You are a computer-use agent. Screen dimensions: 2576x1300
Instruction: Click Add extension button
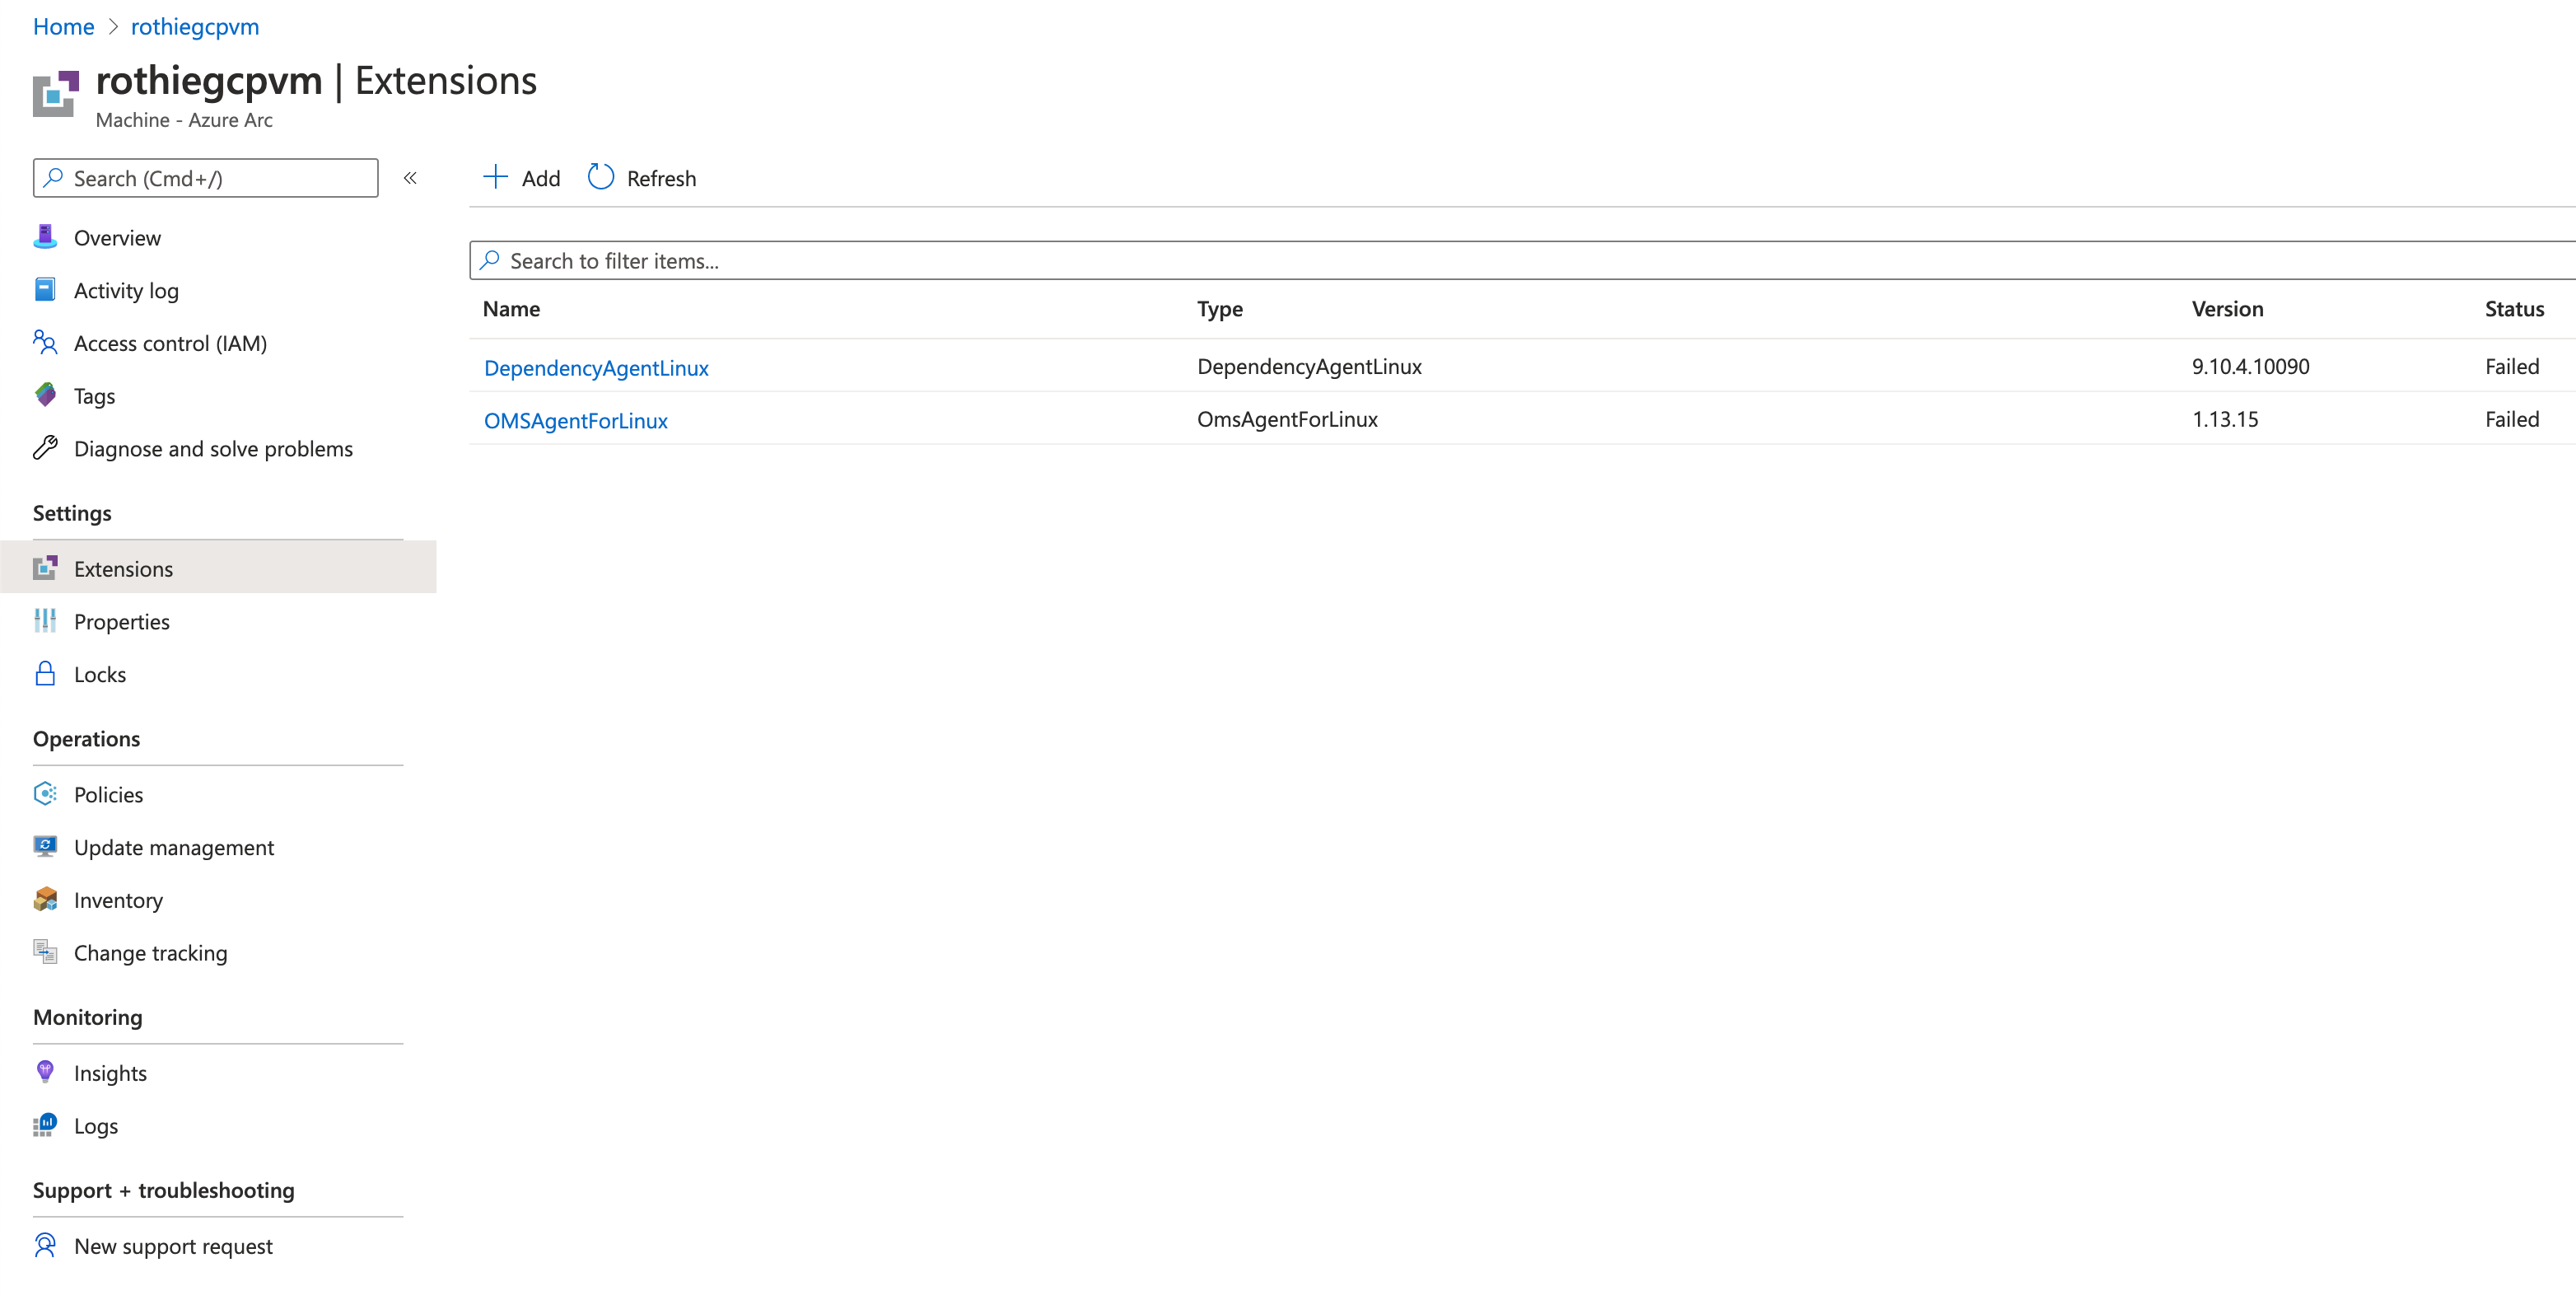[522, 178]
